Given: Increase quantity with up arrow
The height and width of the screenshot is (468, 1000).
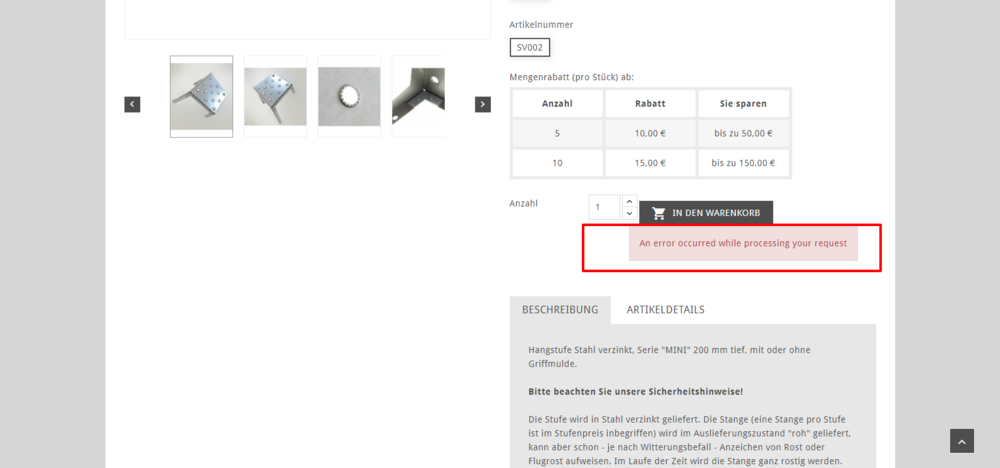Looking at the screenshot, I should pos(629,201).
